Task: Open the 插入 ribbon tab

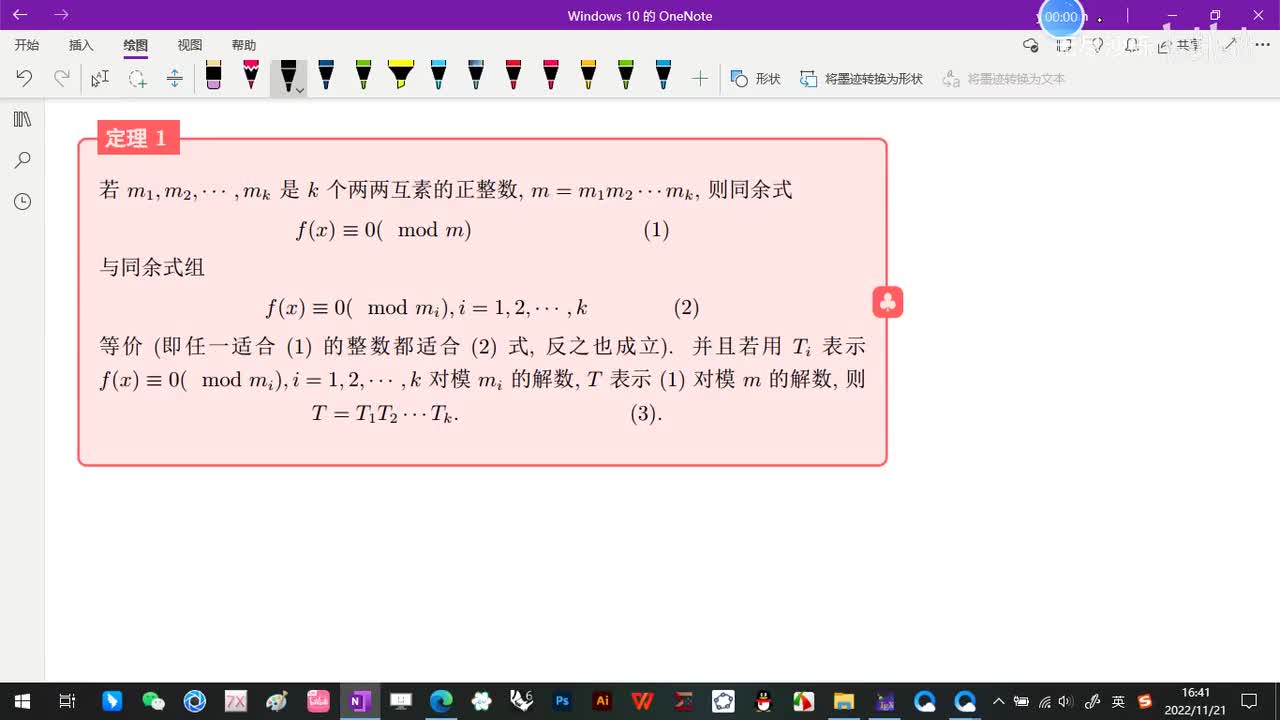Action: [81, 45]
